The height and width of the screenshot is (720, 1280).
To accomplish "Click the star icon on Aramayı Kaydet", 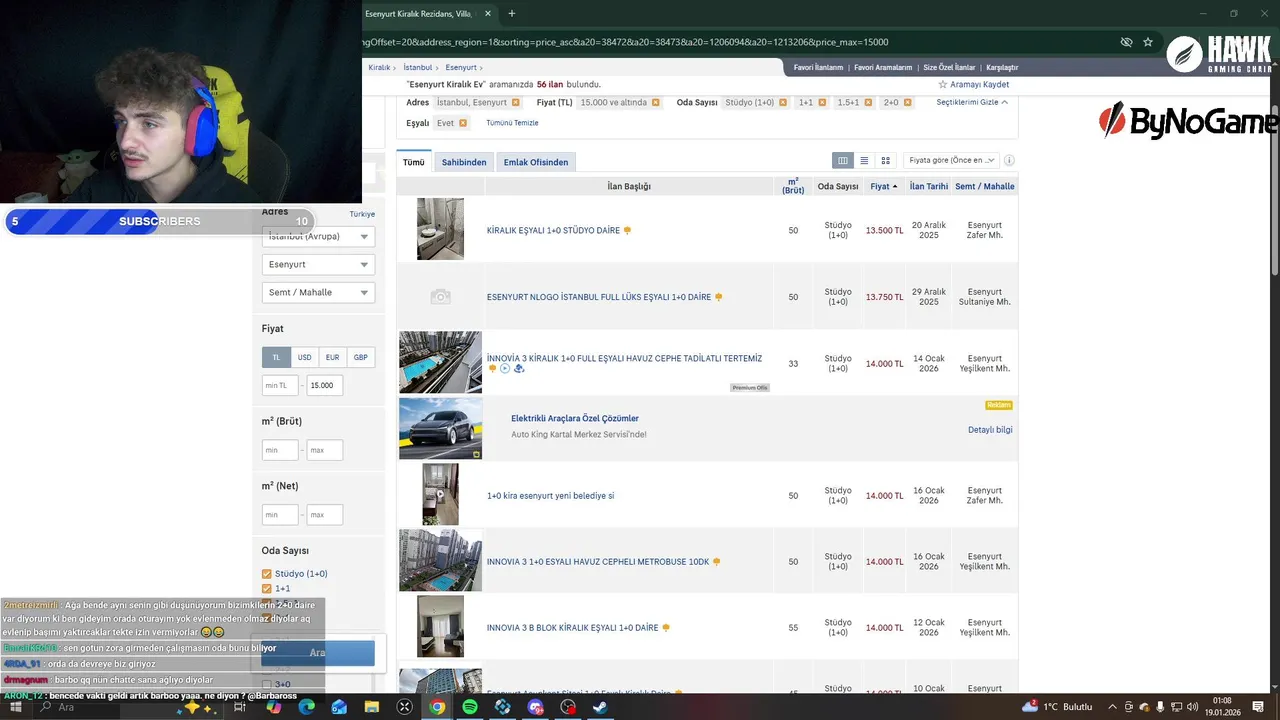I will coord(943,85).
